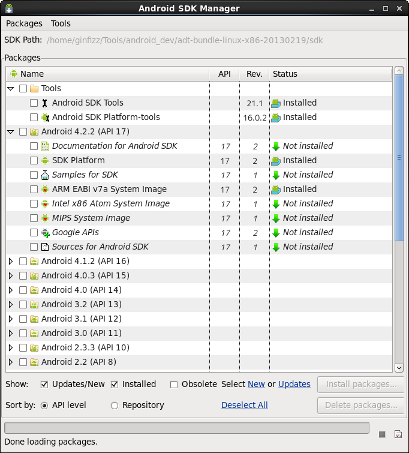Click the Android 2.2 (API 8) folder icon
409x453 pixels.
(x=34, y=362)
